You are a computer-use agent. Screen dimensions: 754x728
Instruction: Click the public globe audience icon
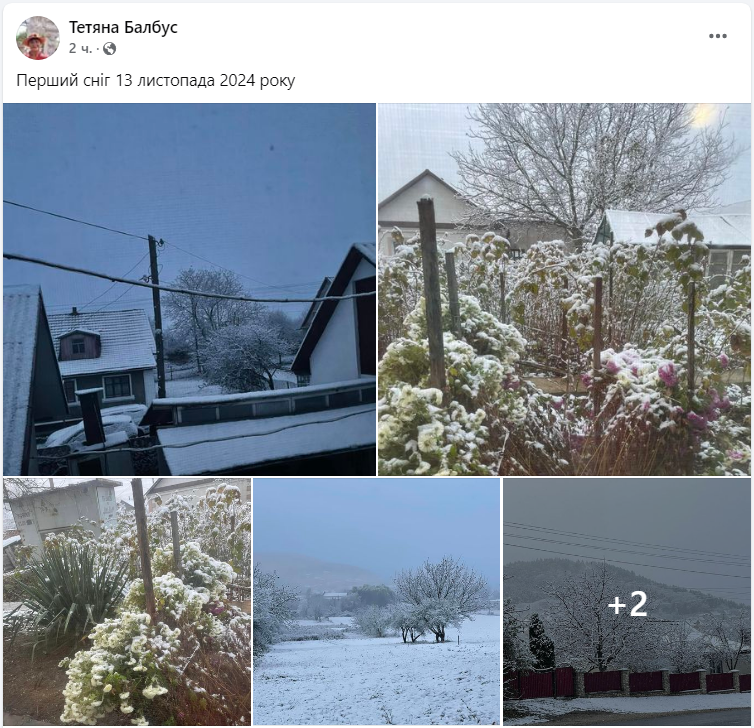point(110,49)
